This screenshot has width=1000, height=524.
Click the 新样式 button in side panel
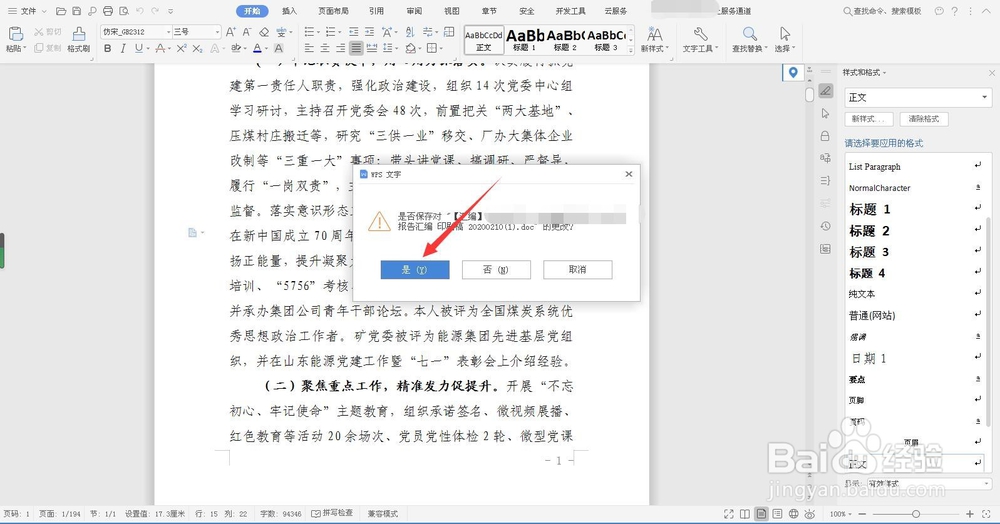[869, 119]
